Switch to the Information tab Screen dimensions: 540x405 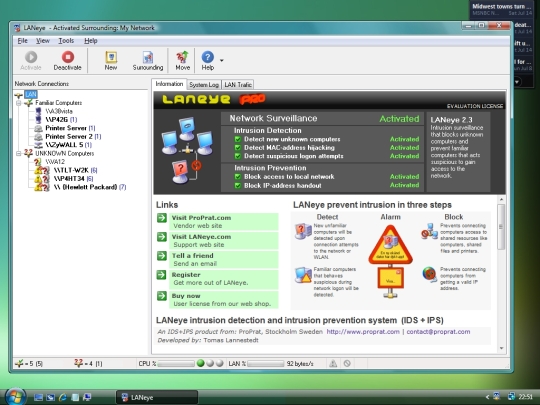tap(169, 84)
